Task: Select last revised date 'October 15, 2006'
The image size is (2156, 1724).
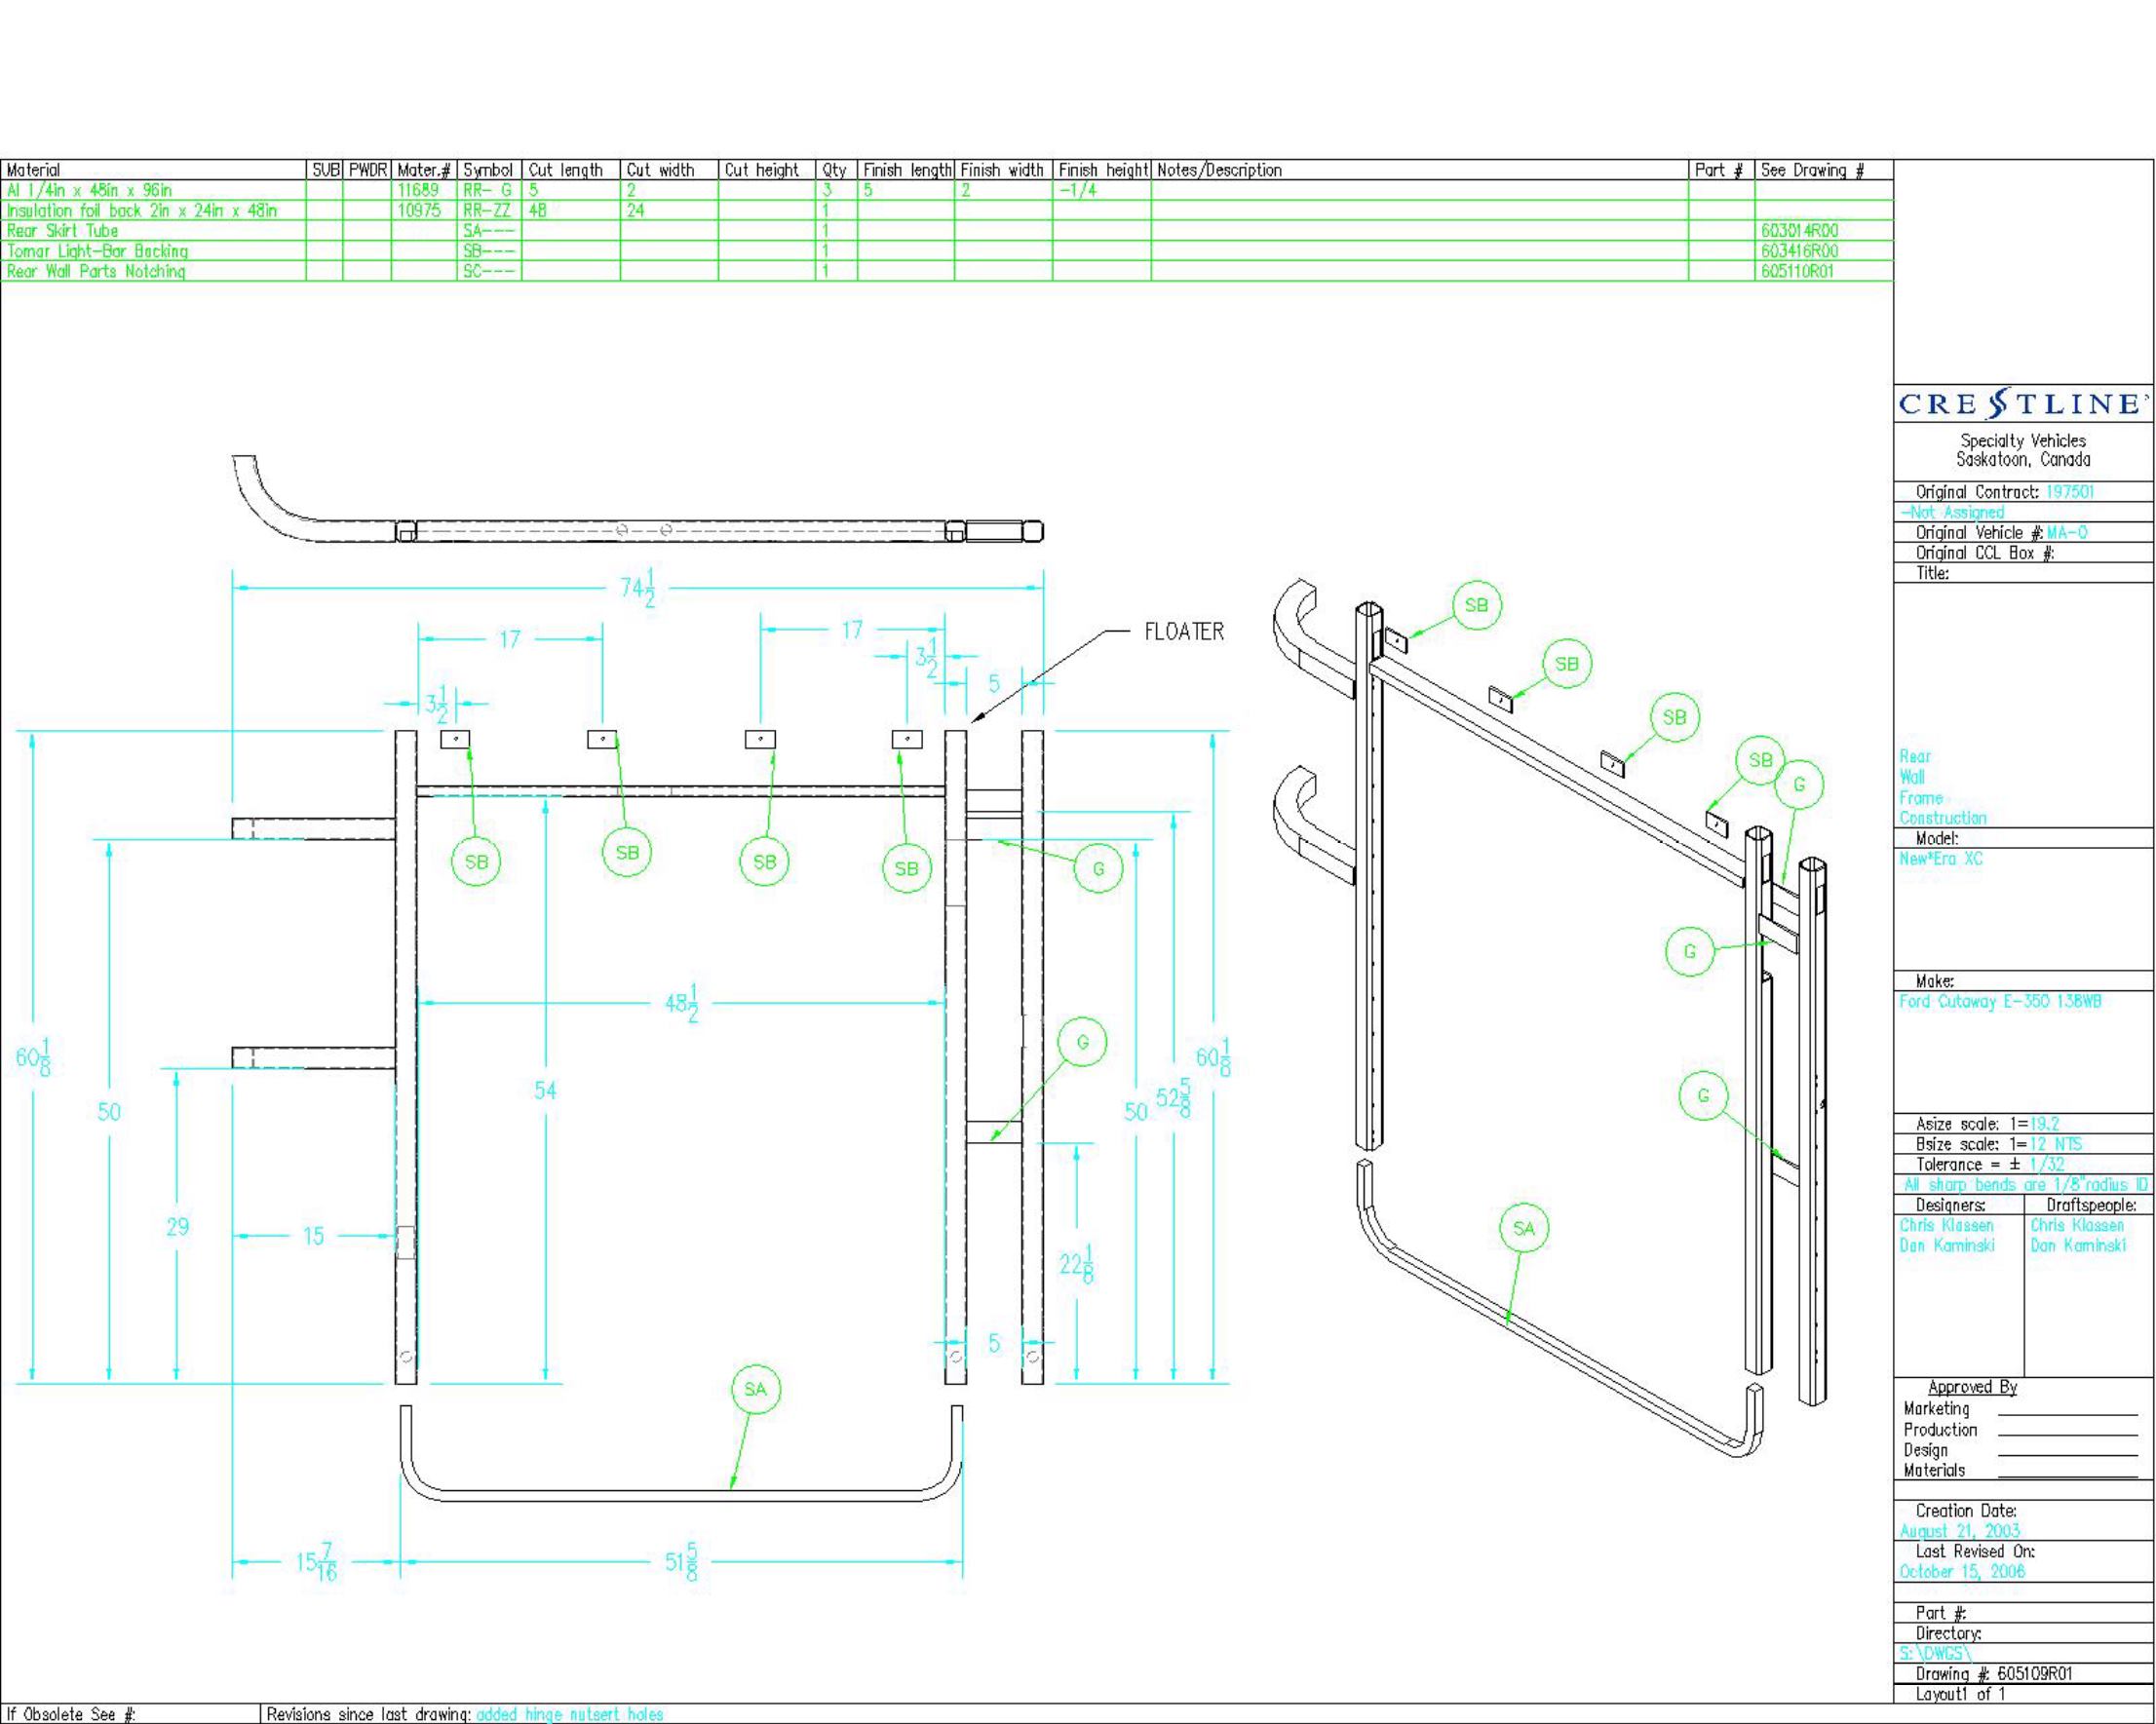Action: click(x=1962, y=1571)
